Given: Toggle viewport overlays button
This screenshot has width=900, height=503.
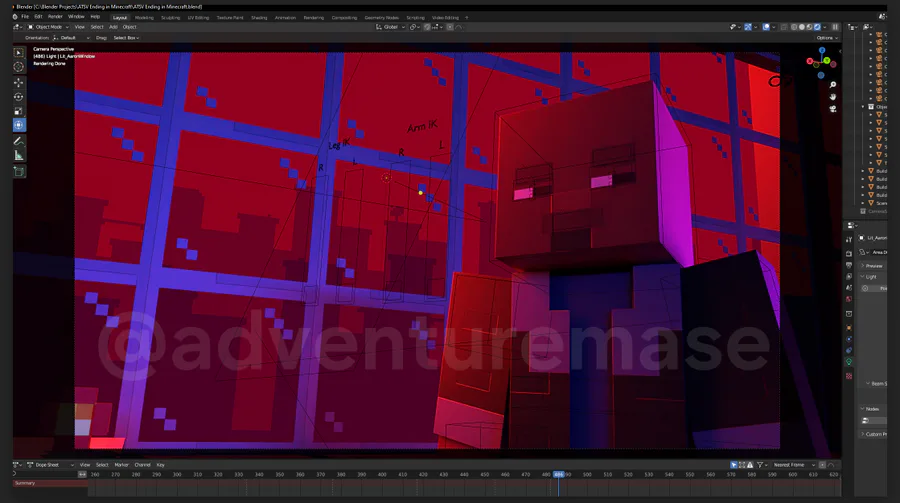Looking at the screenshot, I should click(x=766, y=27).
